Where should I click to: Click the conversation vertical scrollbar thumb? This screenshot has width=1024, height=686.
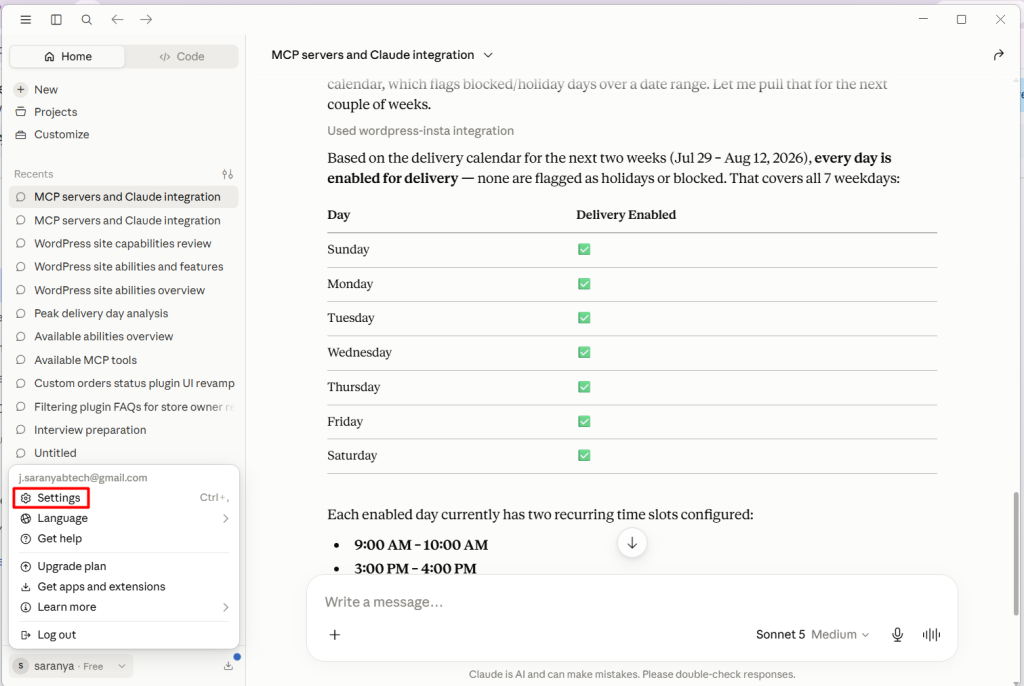coord(1016,553)
